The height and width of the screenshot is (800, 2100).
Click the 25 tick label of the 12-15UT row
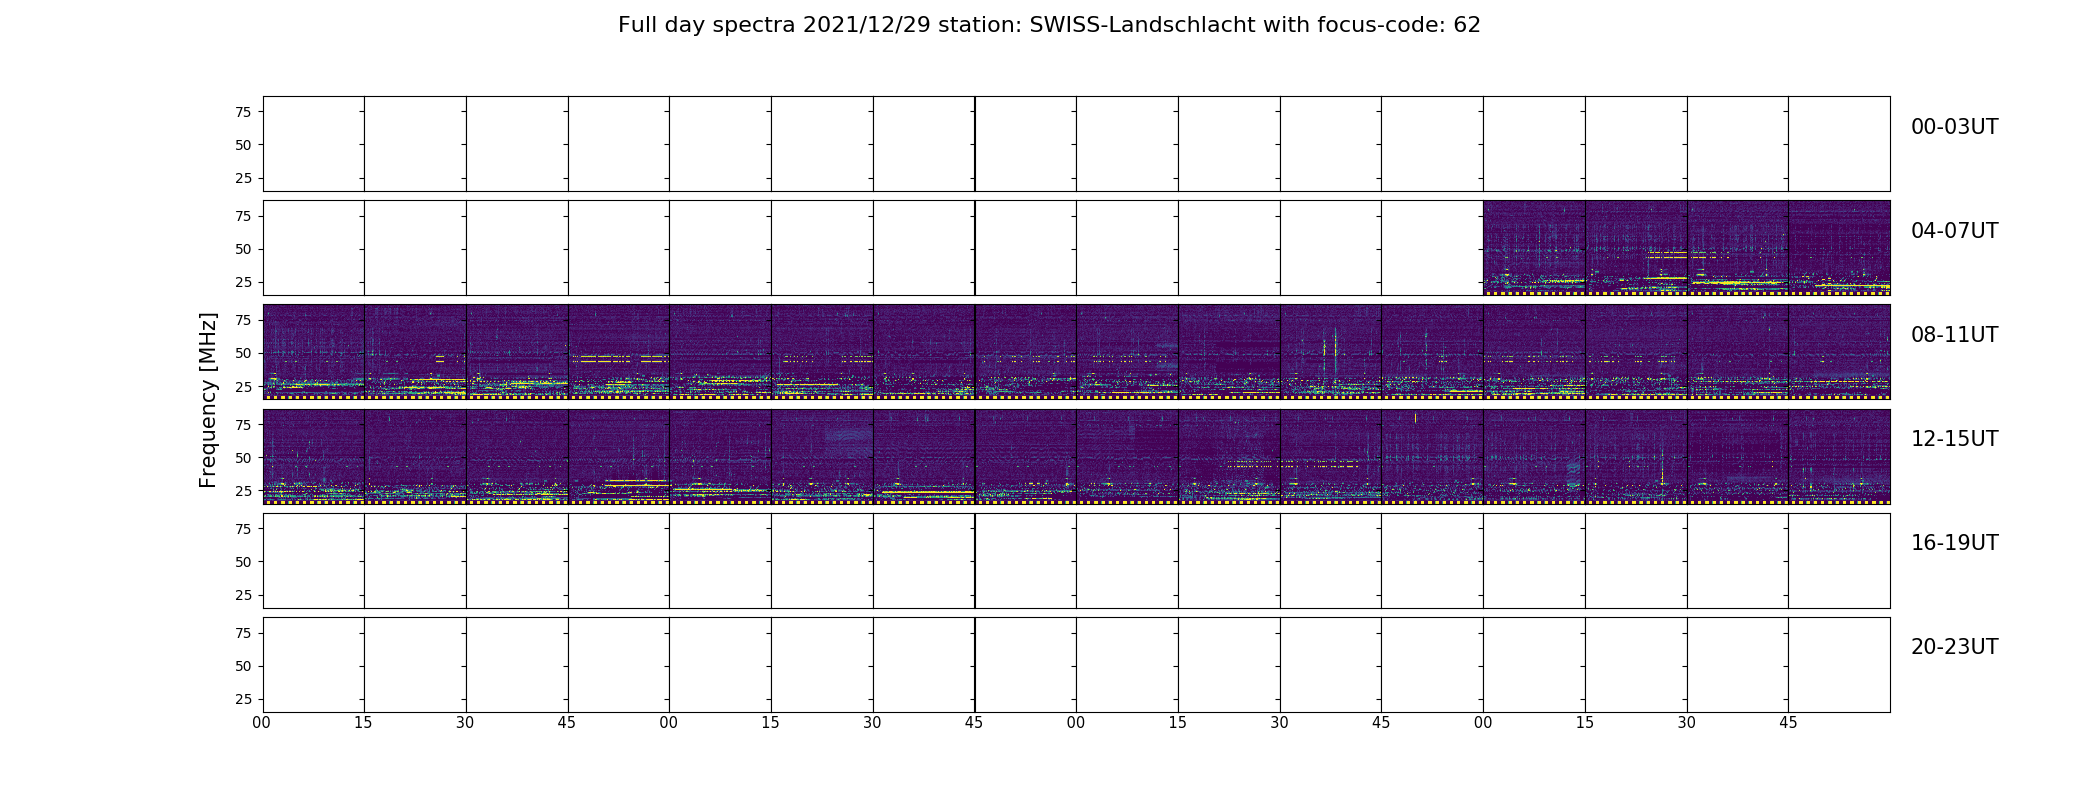[x=243, y=491]
